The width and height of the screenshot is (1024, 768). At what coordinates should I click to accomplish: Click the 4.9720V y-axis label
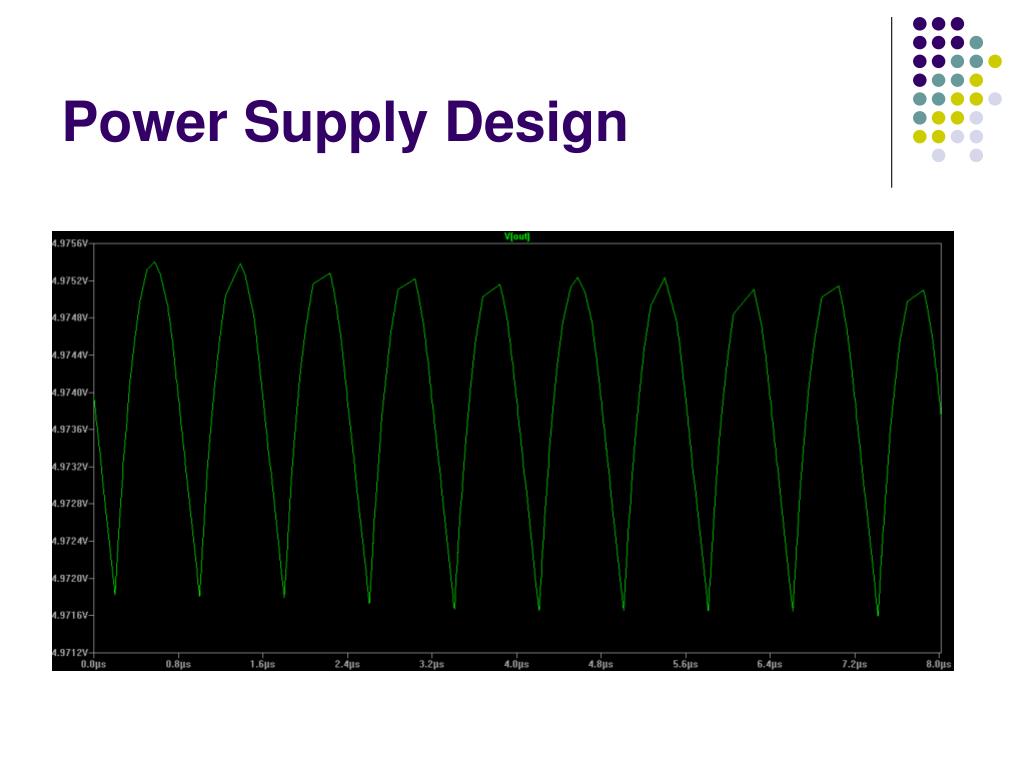pos(71,578)
